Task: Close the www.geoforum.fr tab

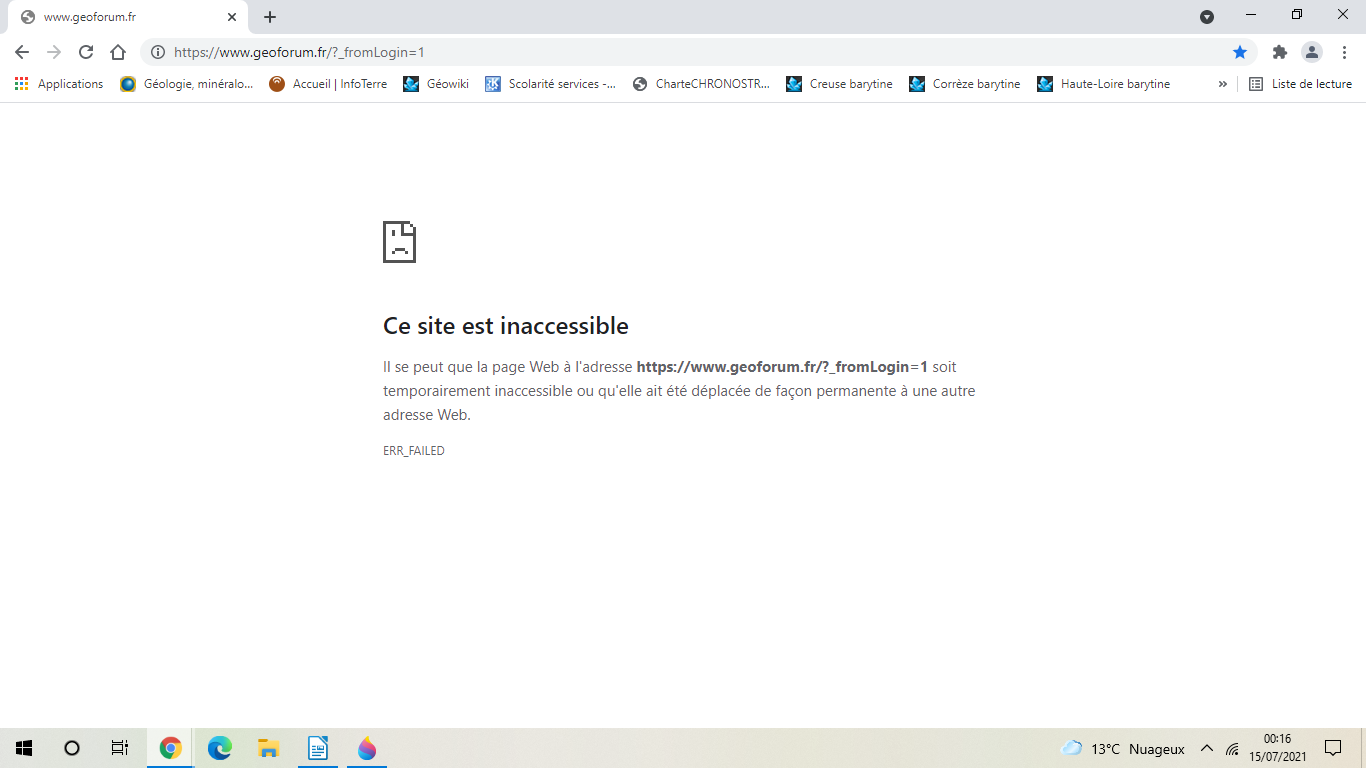Action: tap(232, 17)
